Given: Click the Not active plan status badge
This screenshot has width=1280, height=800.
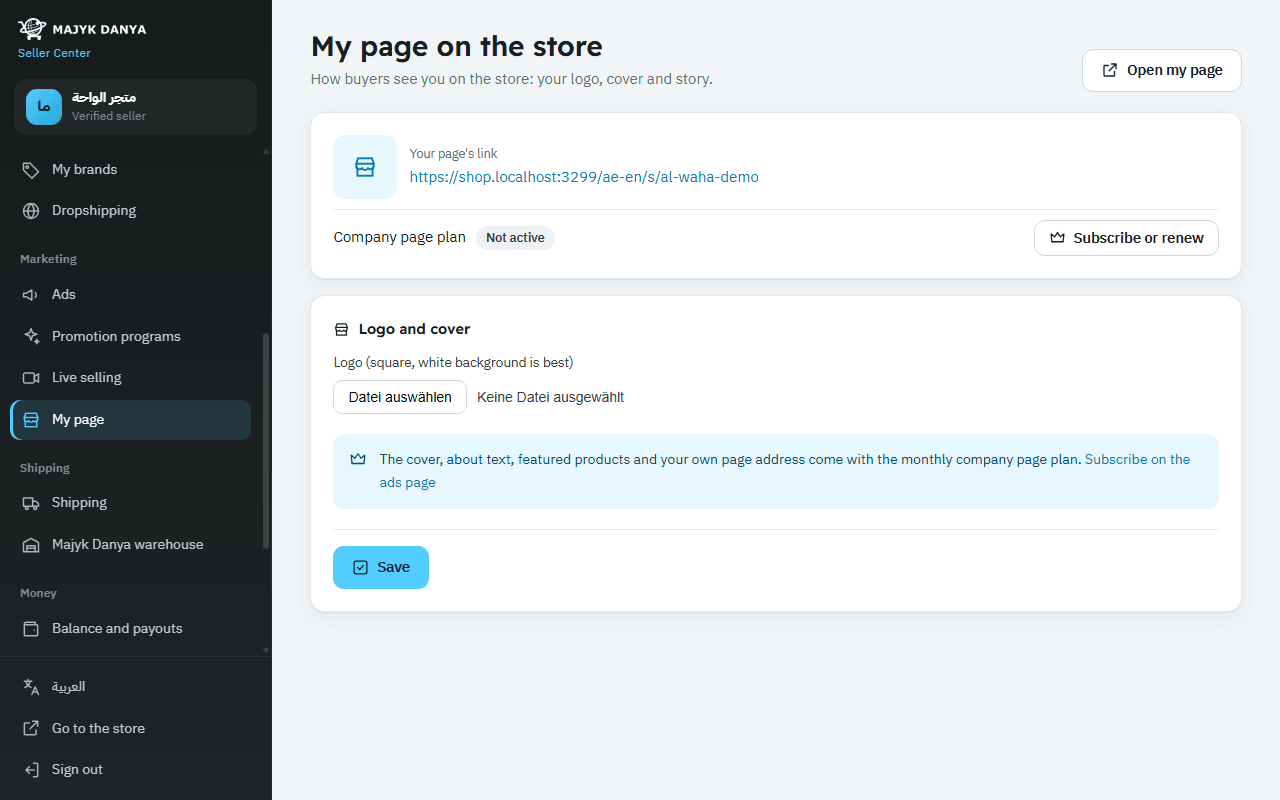Looking at the screenshot, I should [515, 238].
